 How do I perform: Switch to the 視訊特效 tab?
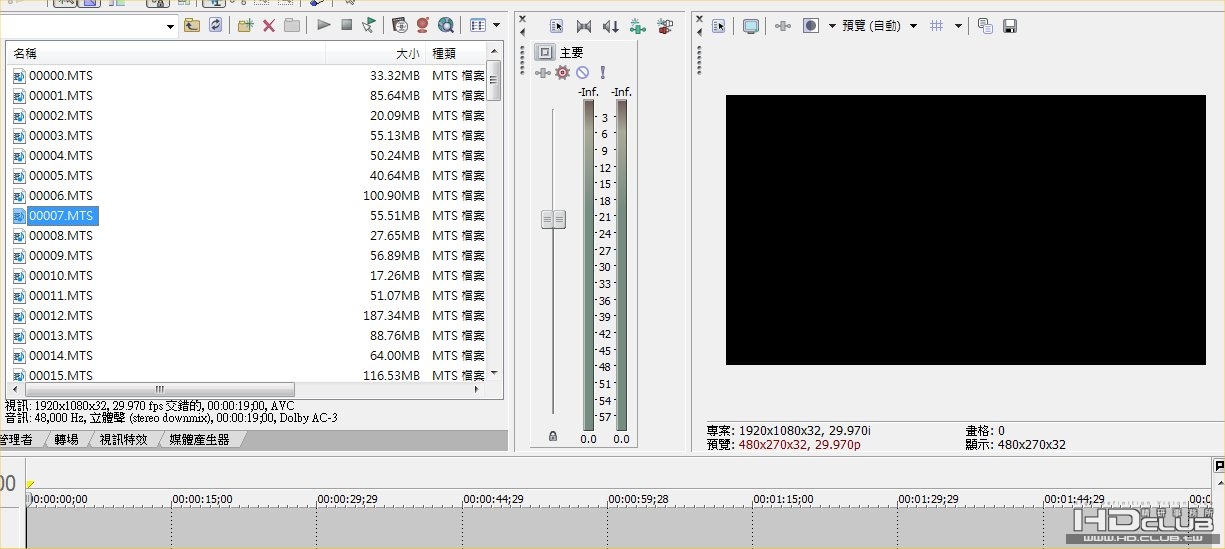[x=124, y=439]
